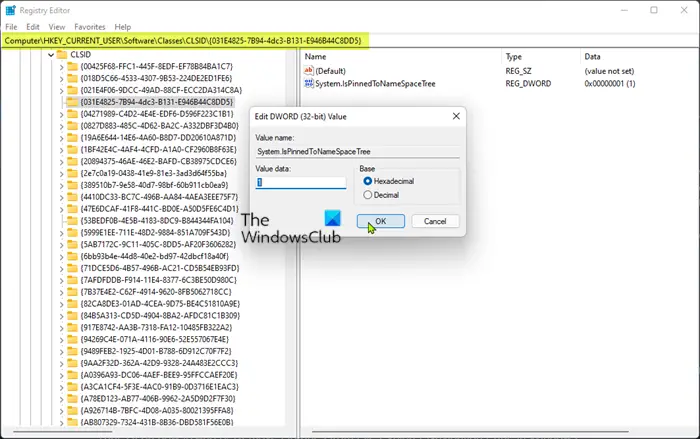Click folder icon of {00425F68-FFC1-445F-8EDF-EF78B84BA1C7}
700x439 pixels.
tap(72, 66)
